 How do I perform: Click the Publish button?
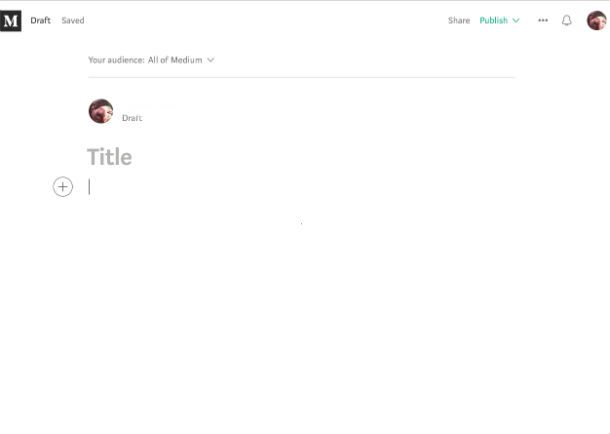click(493, 20)
